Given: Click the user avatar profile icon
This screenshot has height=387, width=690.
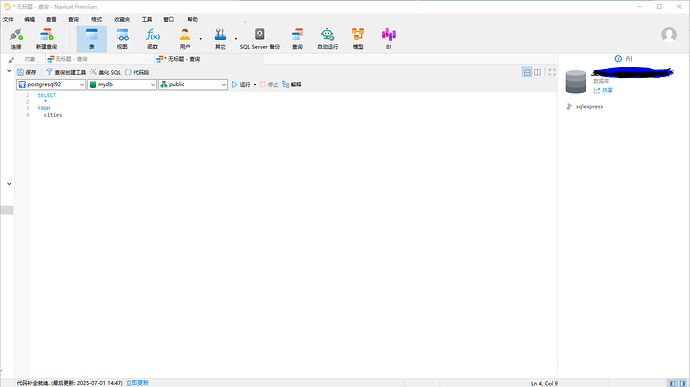Looking at the screenshot, I should click(x=669, y=34).
